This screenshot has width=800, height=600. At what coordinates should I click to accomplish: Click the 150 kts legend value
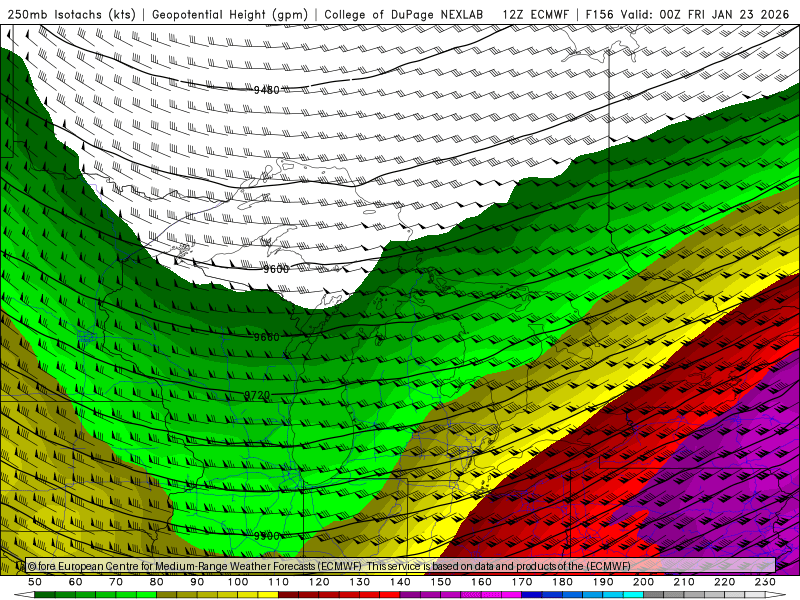click(440, 582)
